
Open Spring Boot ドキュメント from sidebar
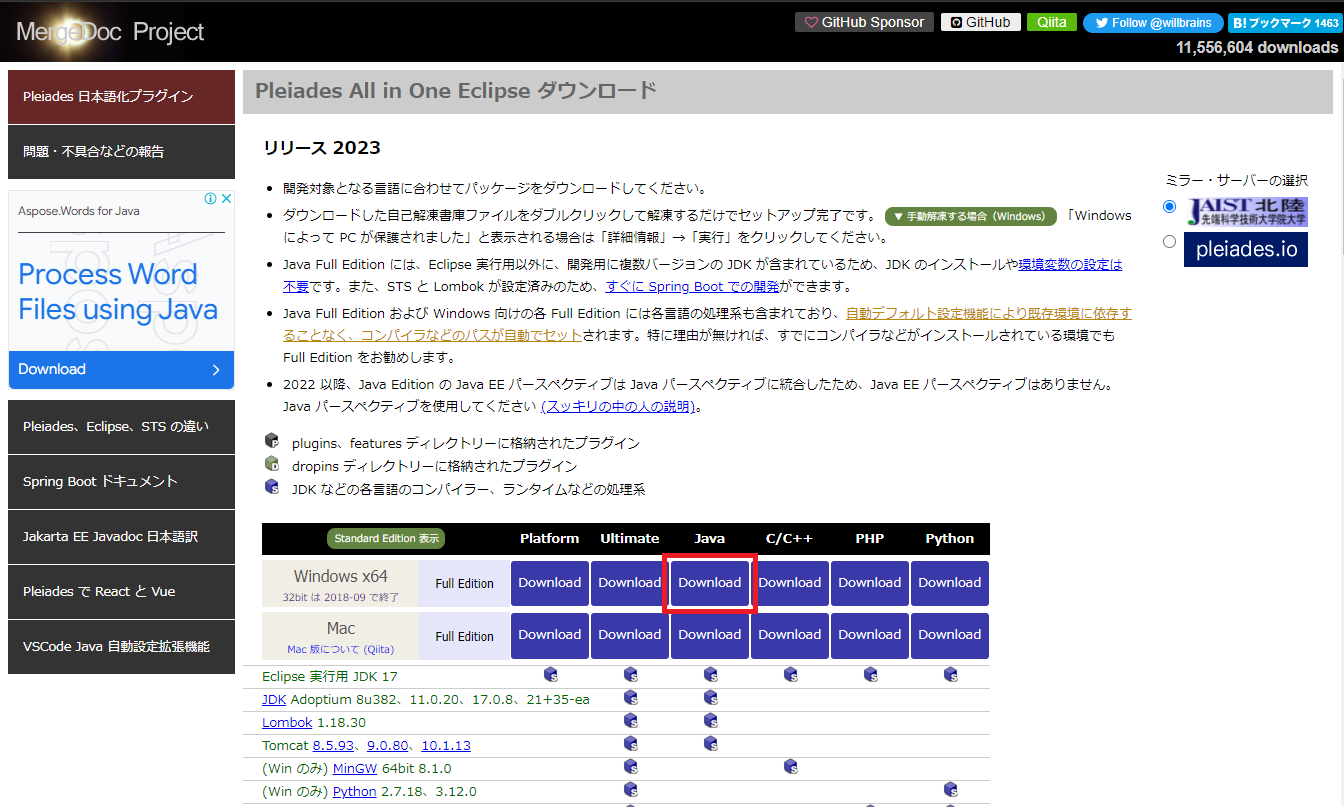pos(120,482)
